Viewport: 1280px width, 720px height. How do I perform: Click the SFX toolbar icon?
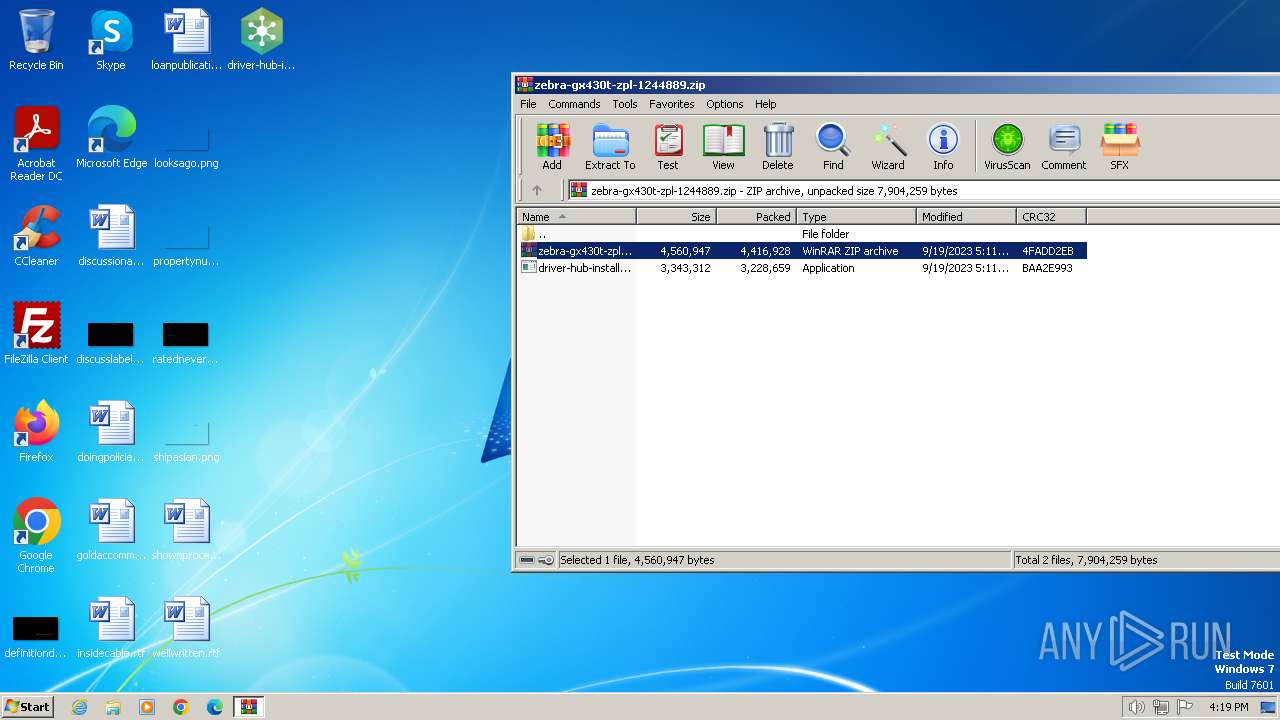click(x=1120, y=147)
